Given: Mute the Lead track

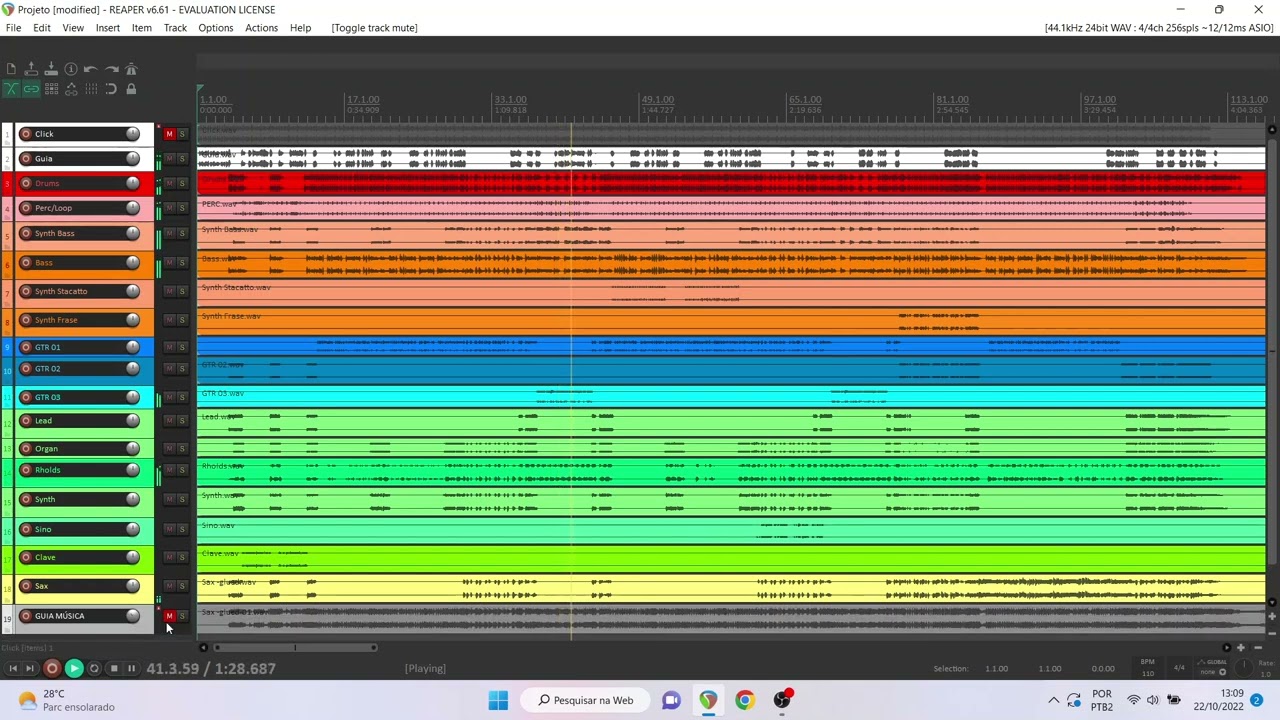Looking at the screenshot, I should coord(170,421).
